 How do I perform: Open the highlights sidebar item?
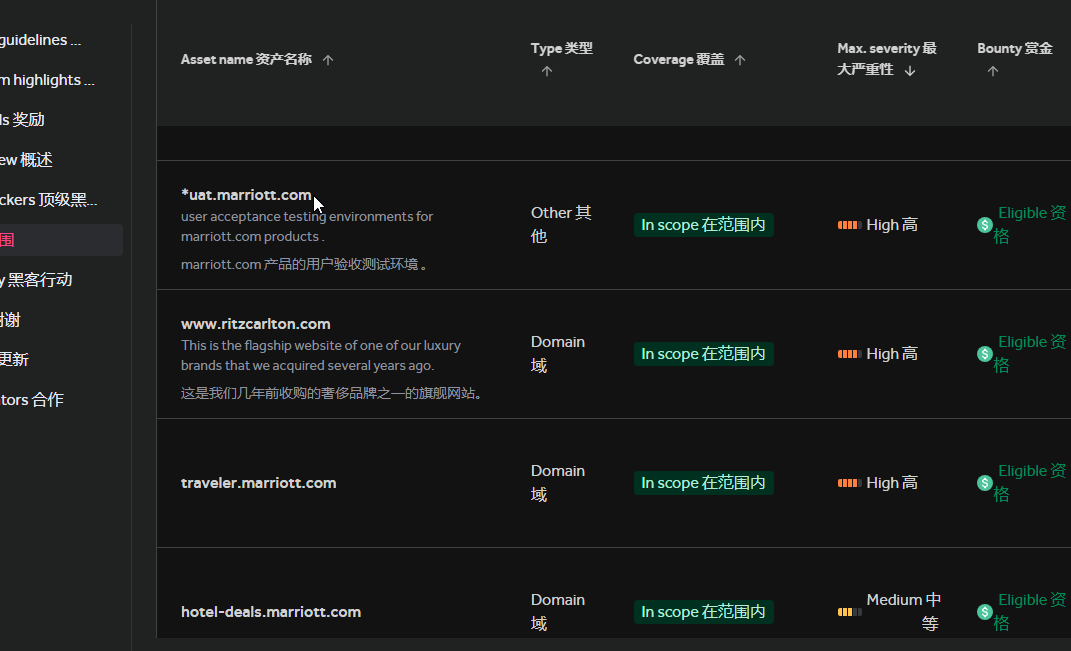click(x=48, y=80)
